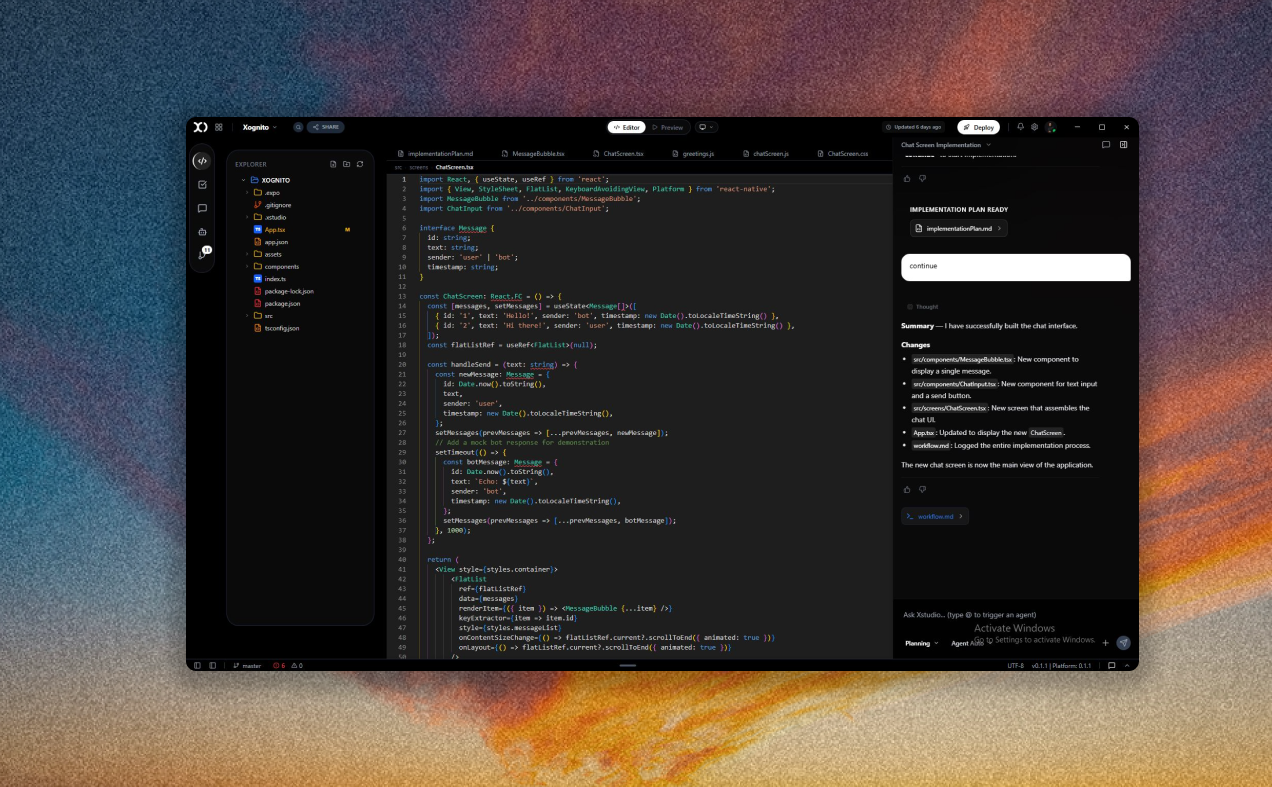Switch to the MessageBubble.tsx tab
This screenshot has width=1272, height=787.
(540, 152)
